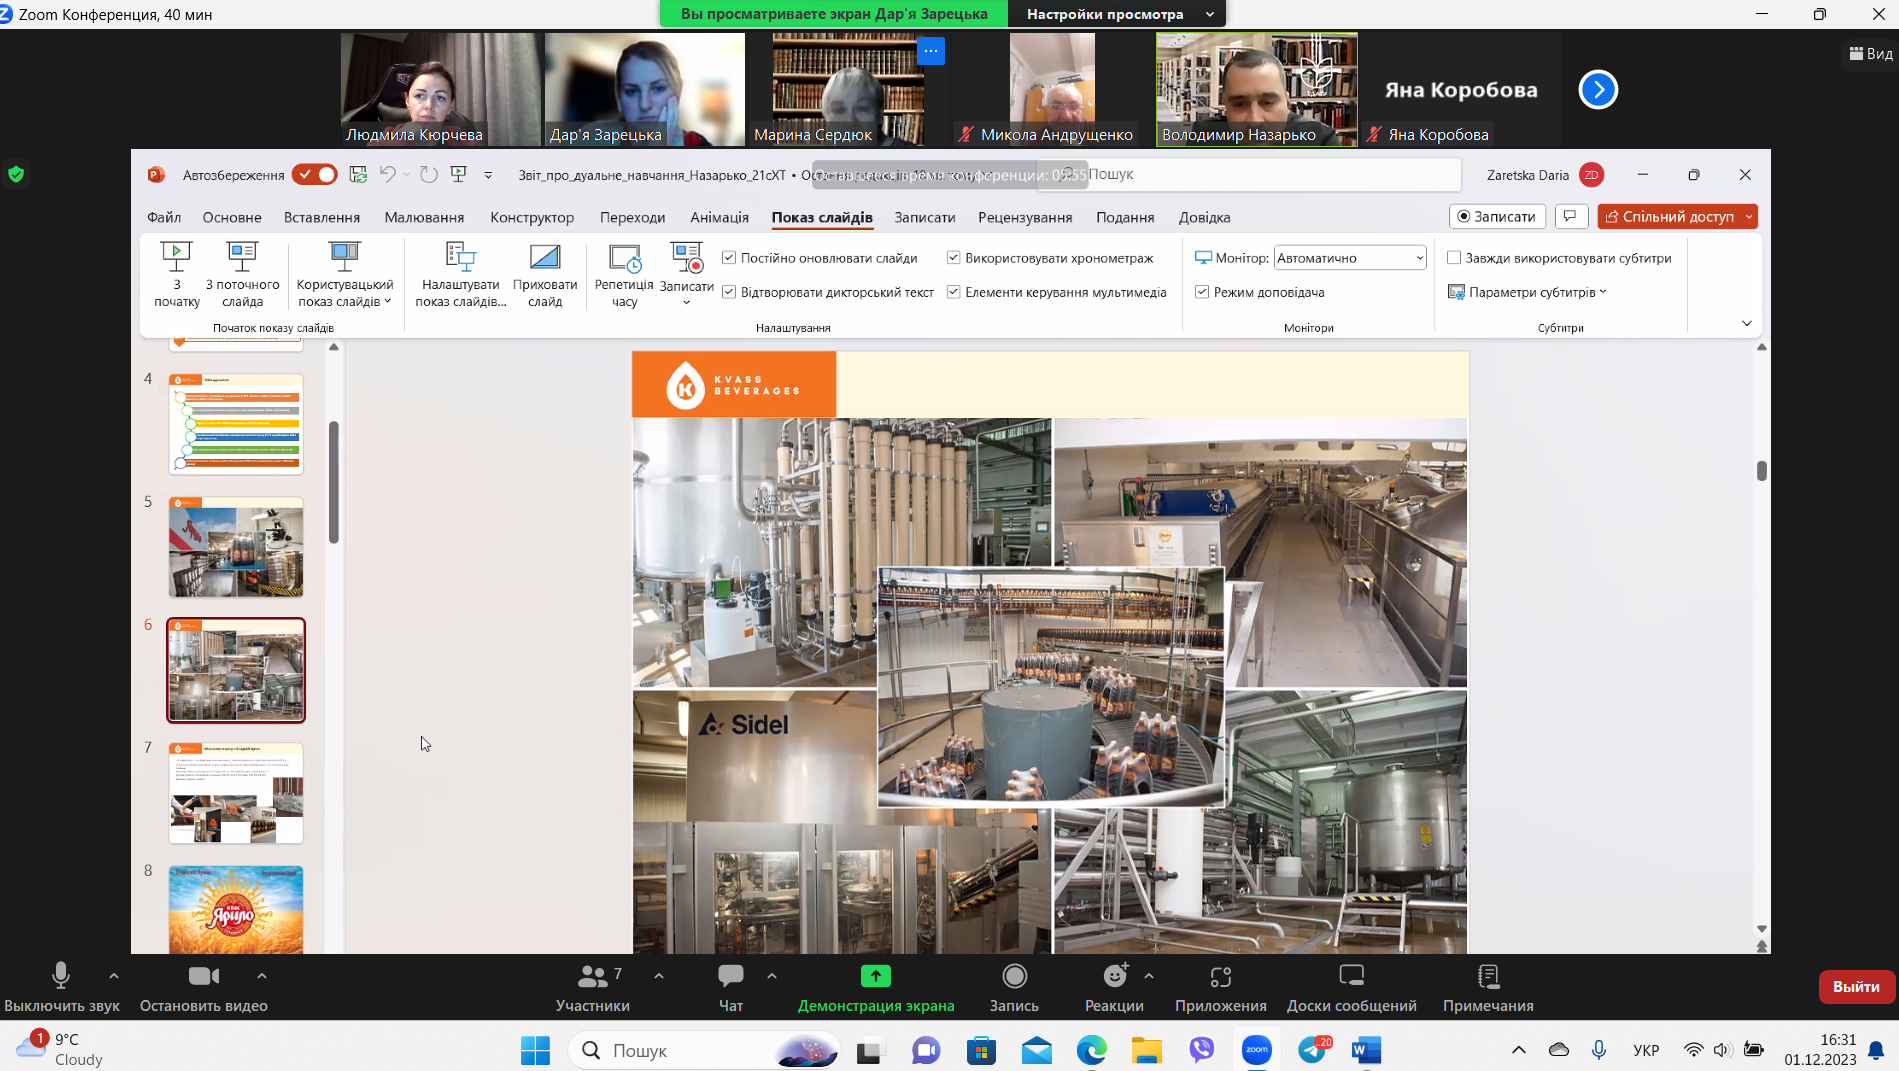Image resolution: width=1899 pixels, height=1071 pixels.
Task: Uncheck 'Режим доповідача' checkbox
Action: 1202,292
